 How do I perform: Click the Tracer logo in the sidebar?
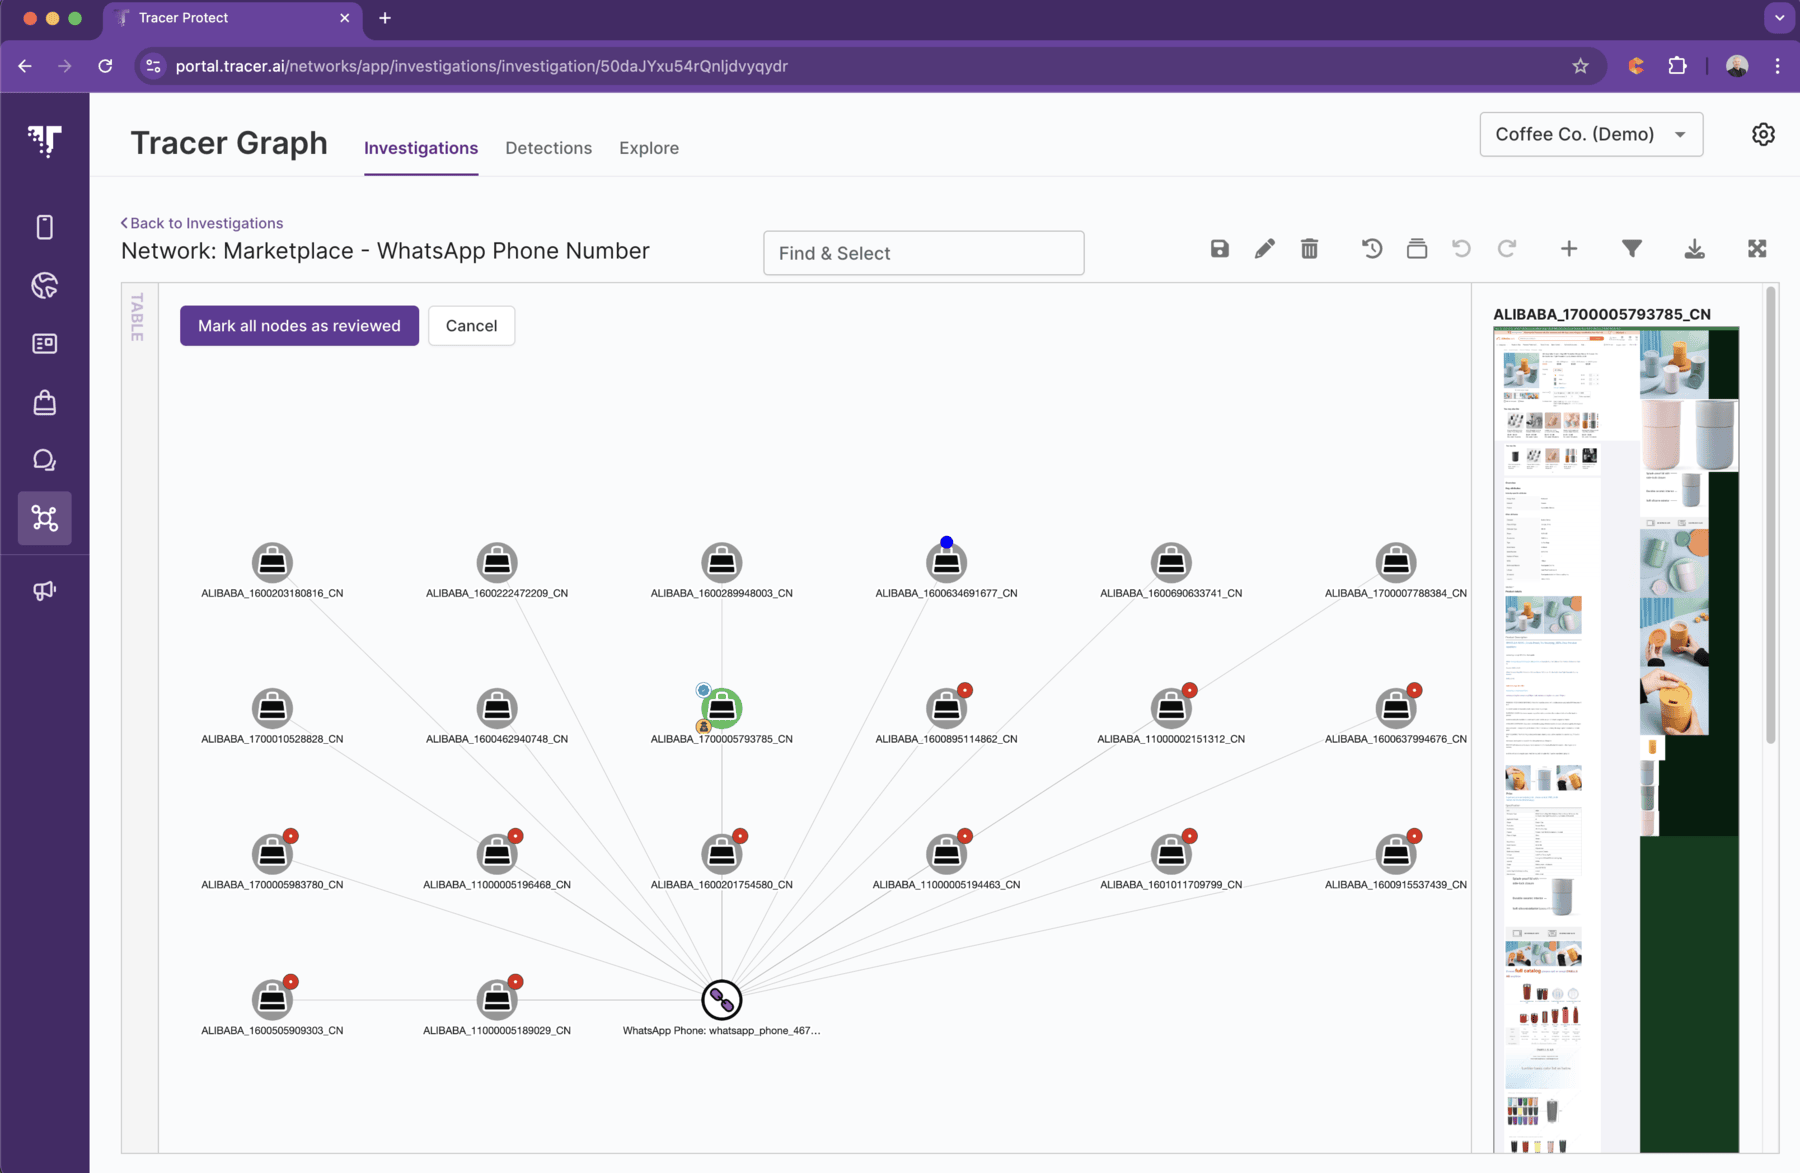point(45,140)
